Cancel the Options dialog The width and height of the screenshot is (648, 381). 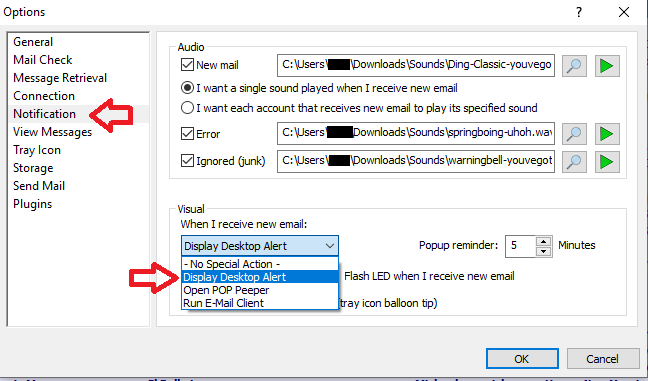pos(603,358)
